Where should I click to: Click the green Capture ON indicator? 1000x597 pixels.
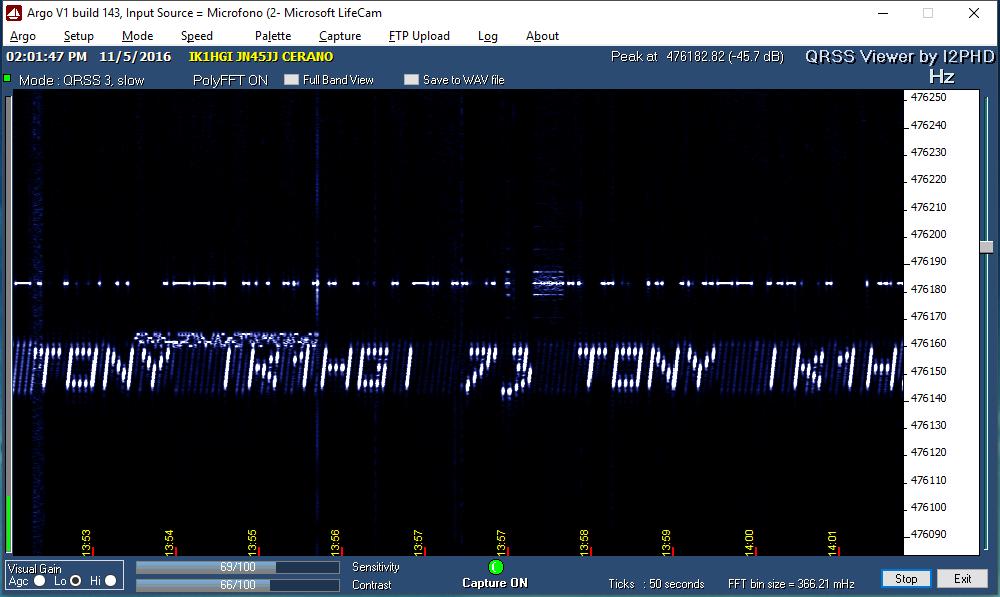point(496,566)
